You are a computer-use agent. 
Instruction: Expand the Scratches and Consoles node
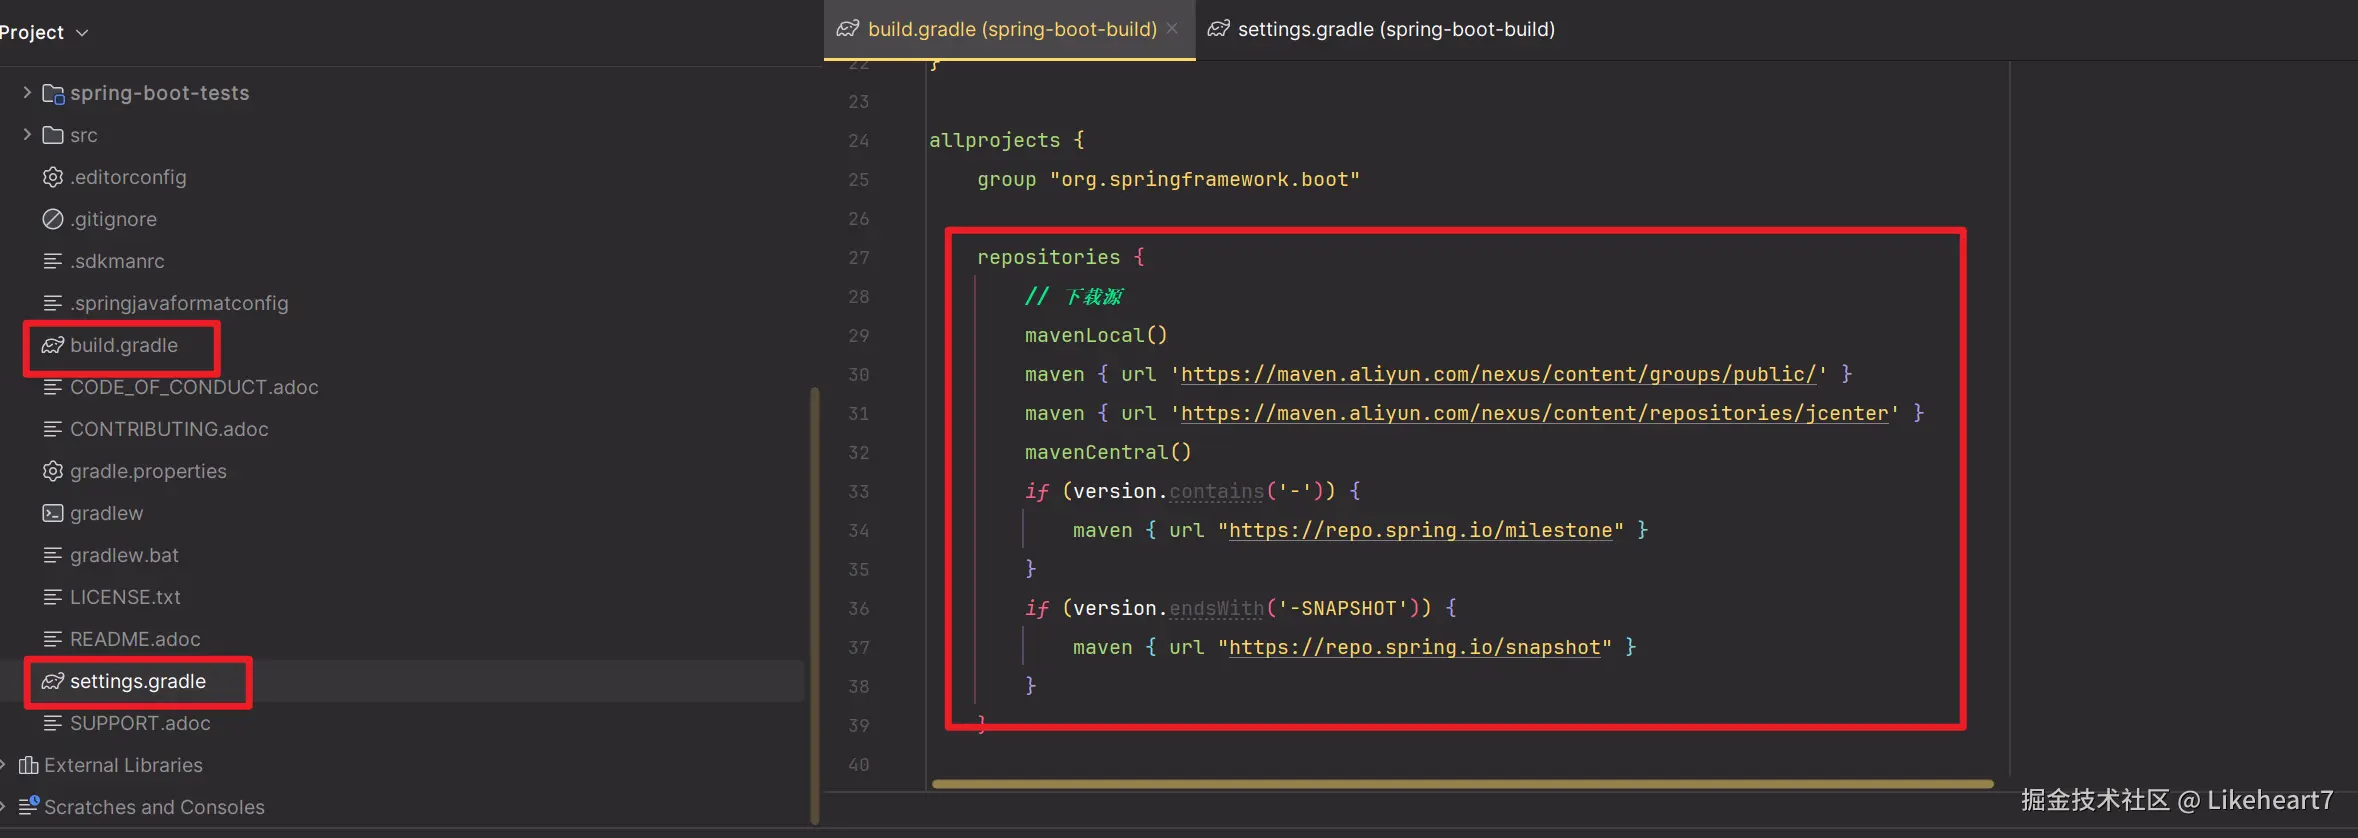(3, 807)
